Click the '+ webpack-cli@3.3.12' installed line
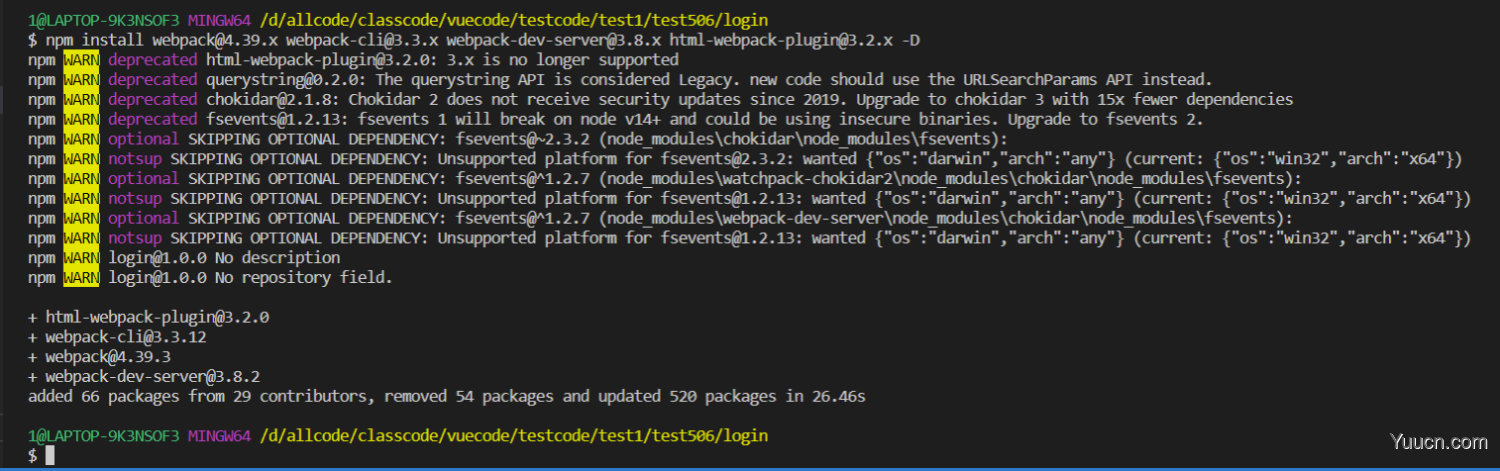The image size is (1500, 471). point(118,337)
